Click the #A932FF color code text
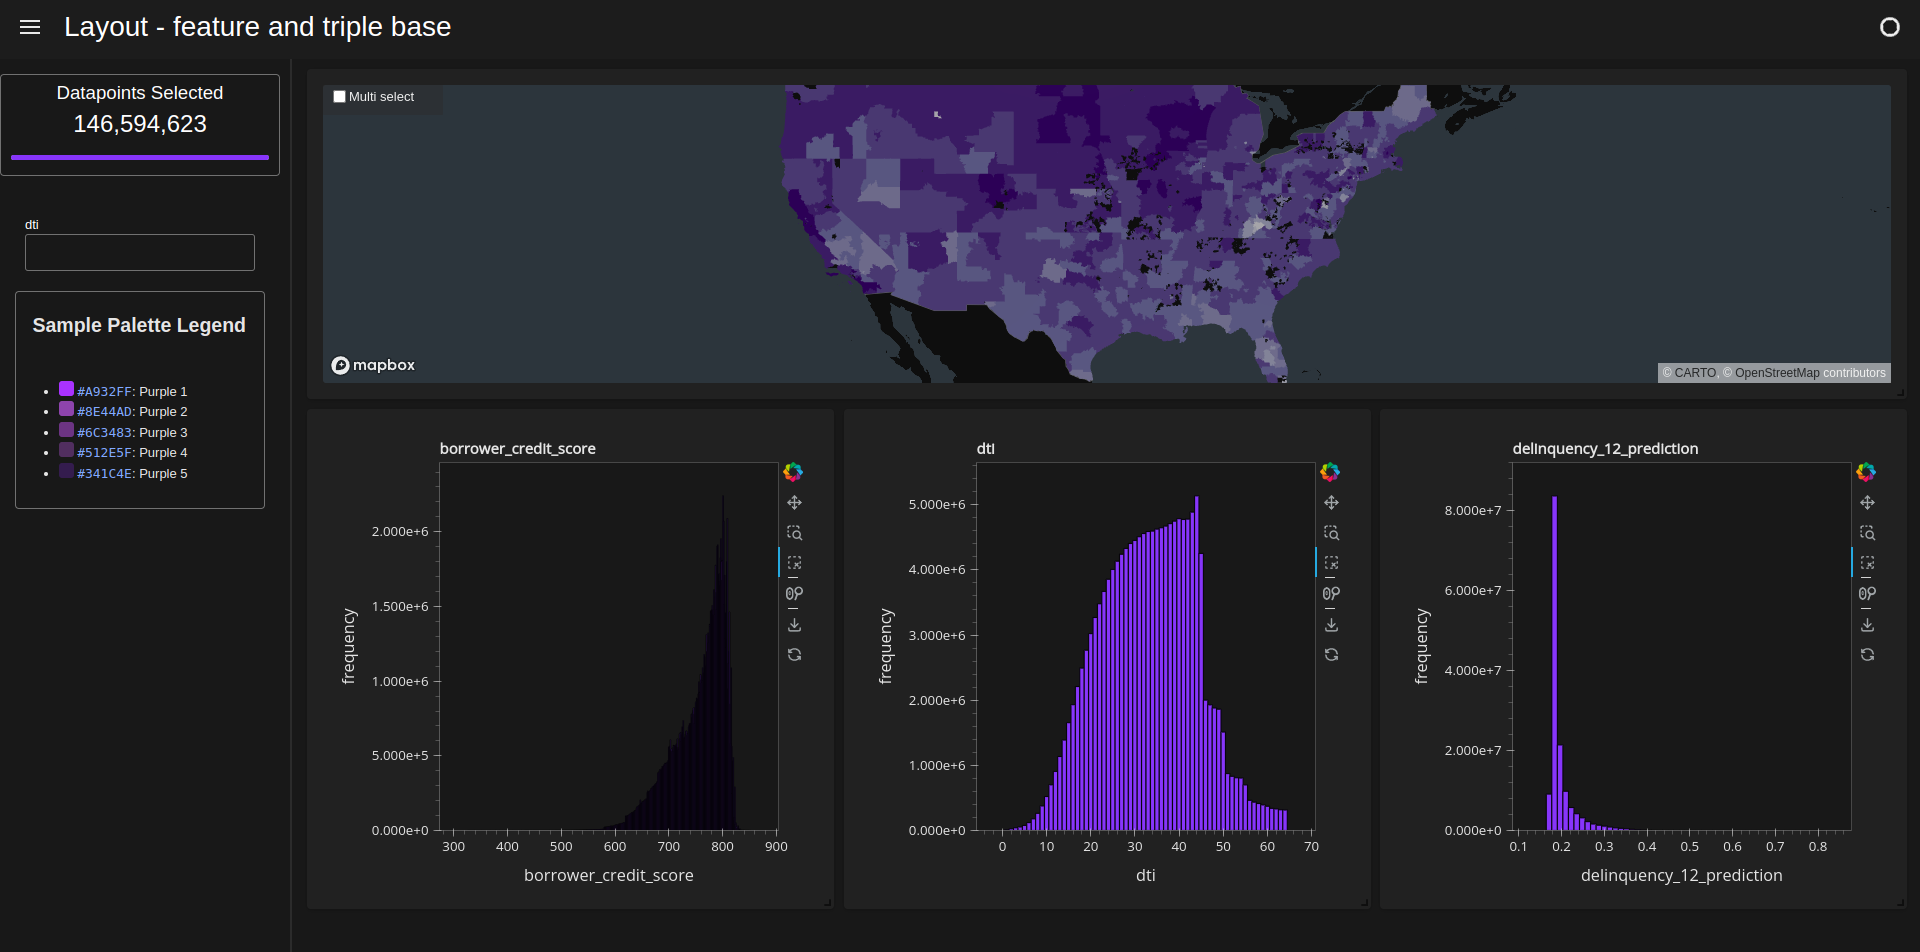The image size is (1920, 952). [x=105, y=392]
